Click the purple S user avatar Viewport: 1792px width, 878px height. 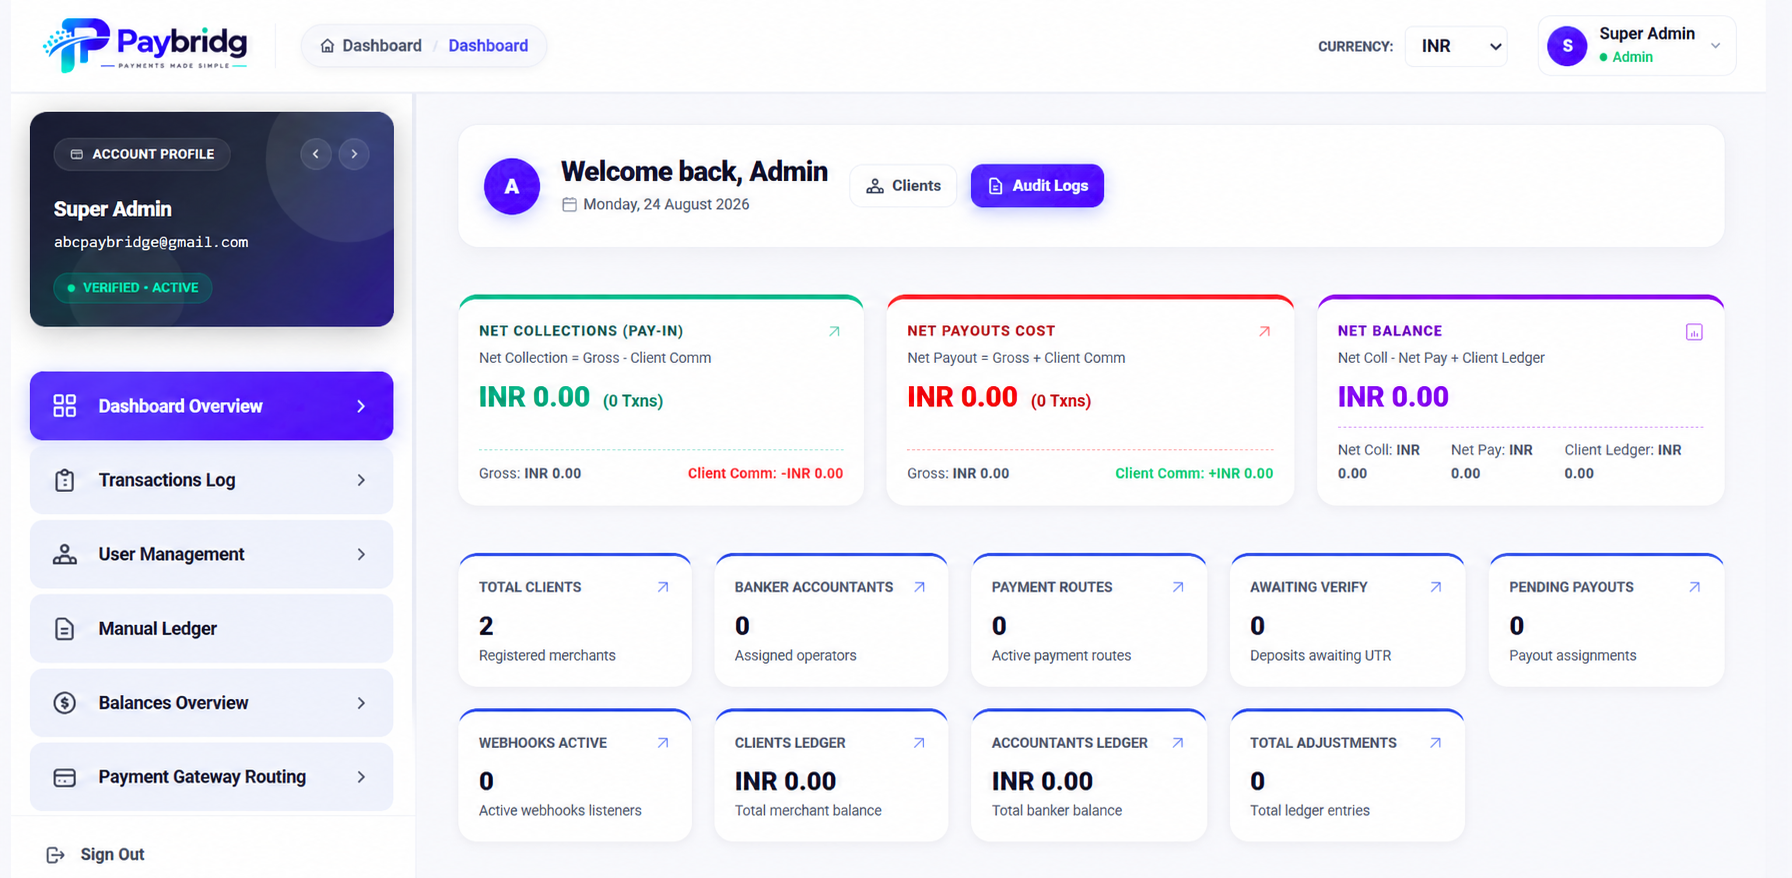pos(1567,46)
